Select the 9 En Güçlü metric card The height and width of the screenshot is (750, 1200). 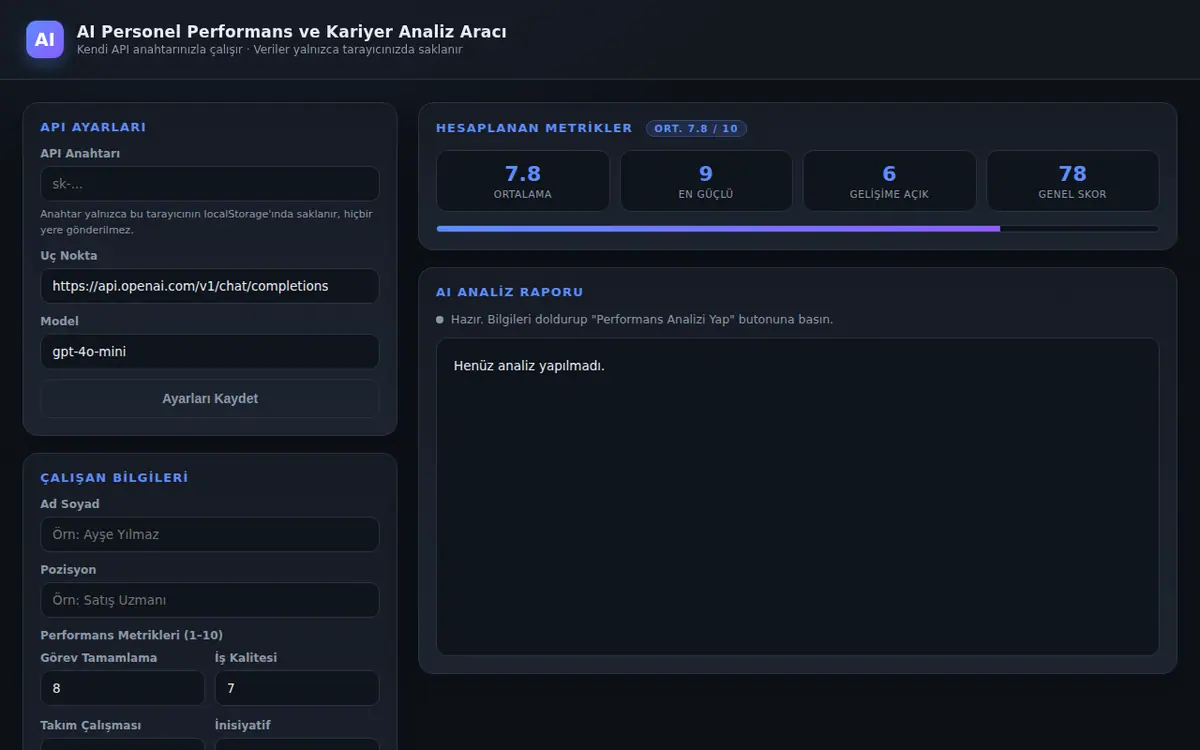[x=706, y=181]
